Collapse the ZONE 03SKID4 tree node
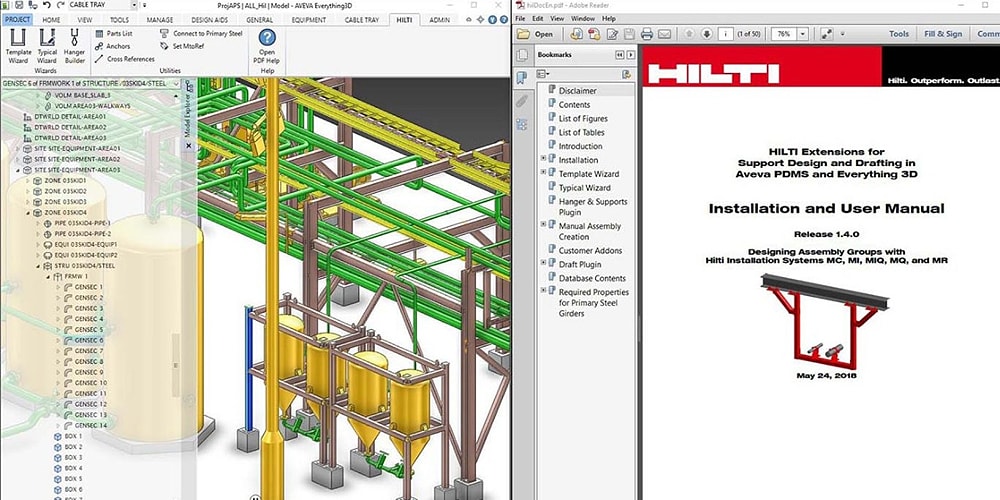The image size is (1000, 500). [27, 212]
